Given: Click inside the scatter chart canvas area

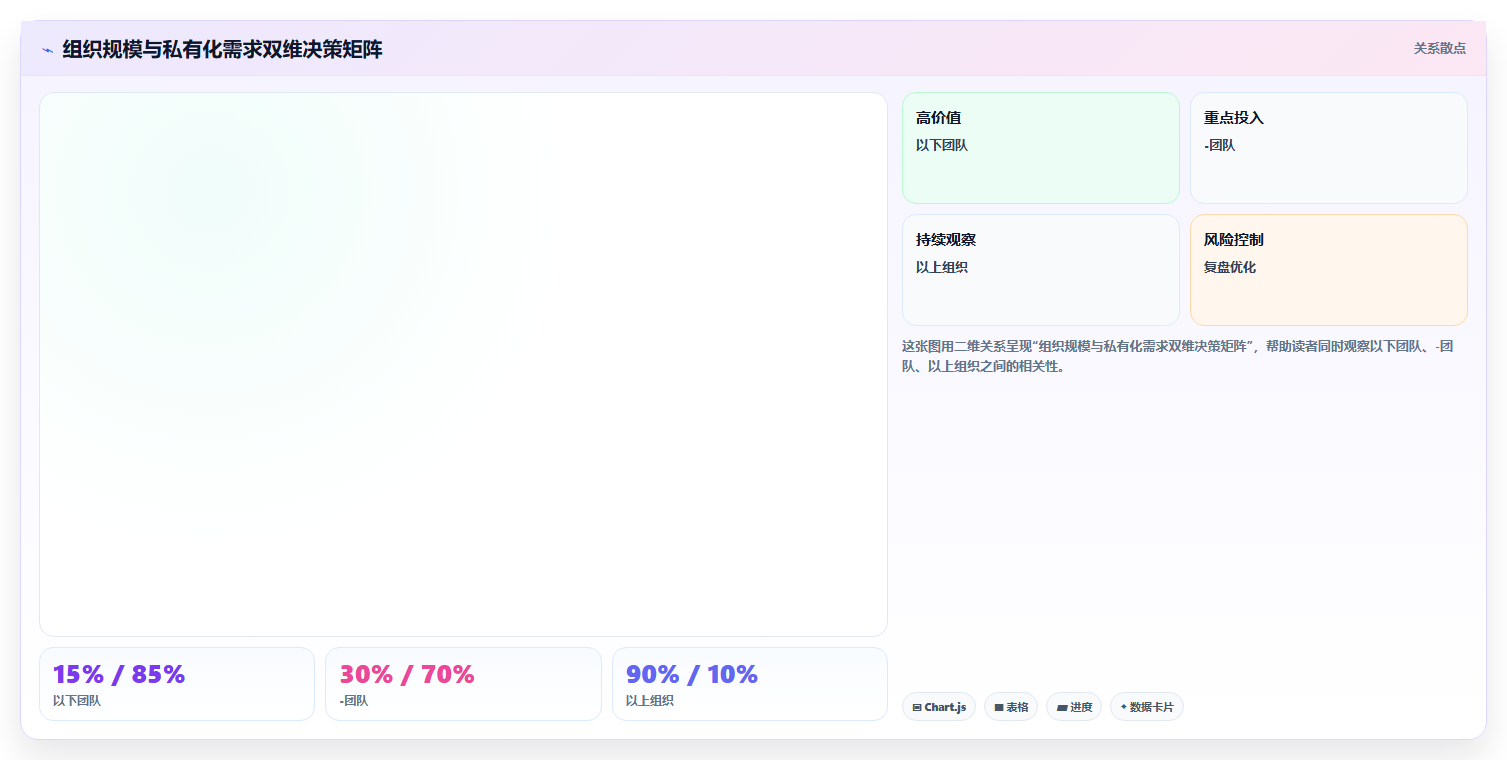Looking at the screenshot, I should click(x=463, y=364).
